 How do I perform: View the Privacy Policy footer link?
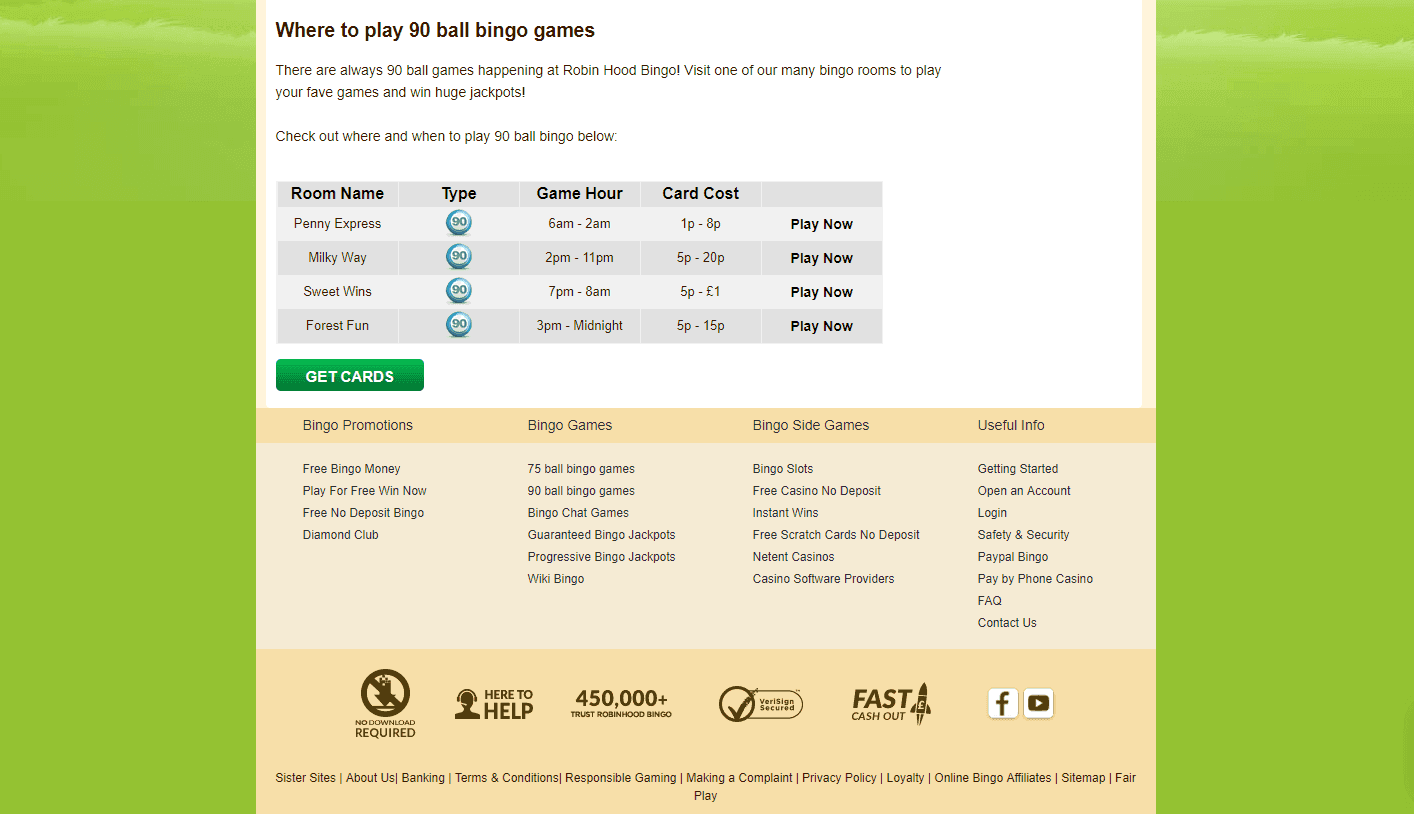tap(840, 778)
